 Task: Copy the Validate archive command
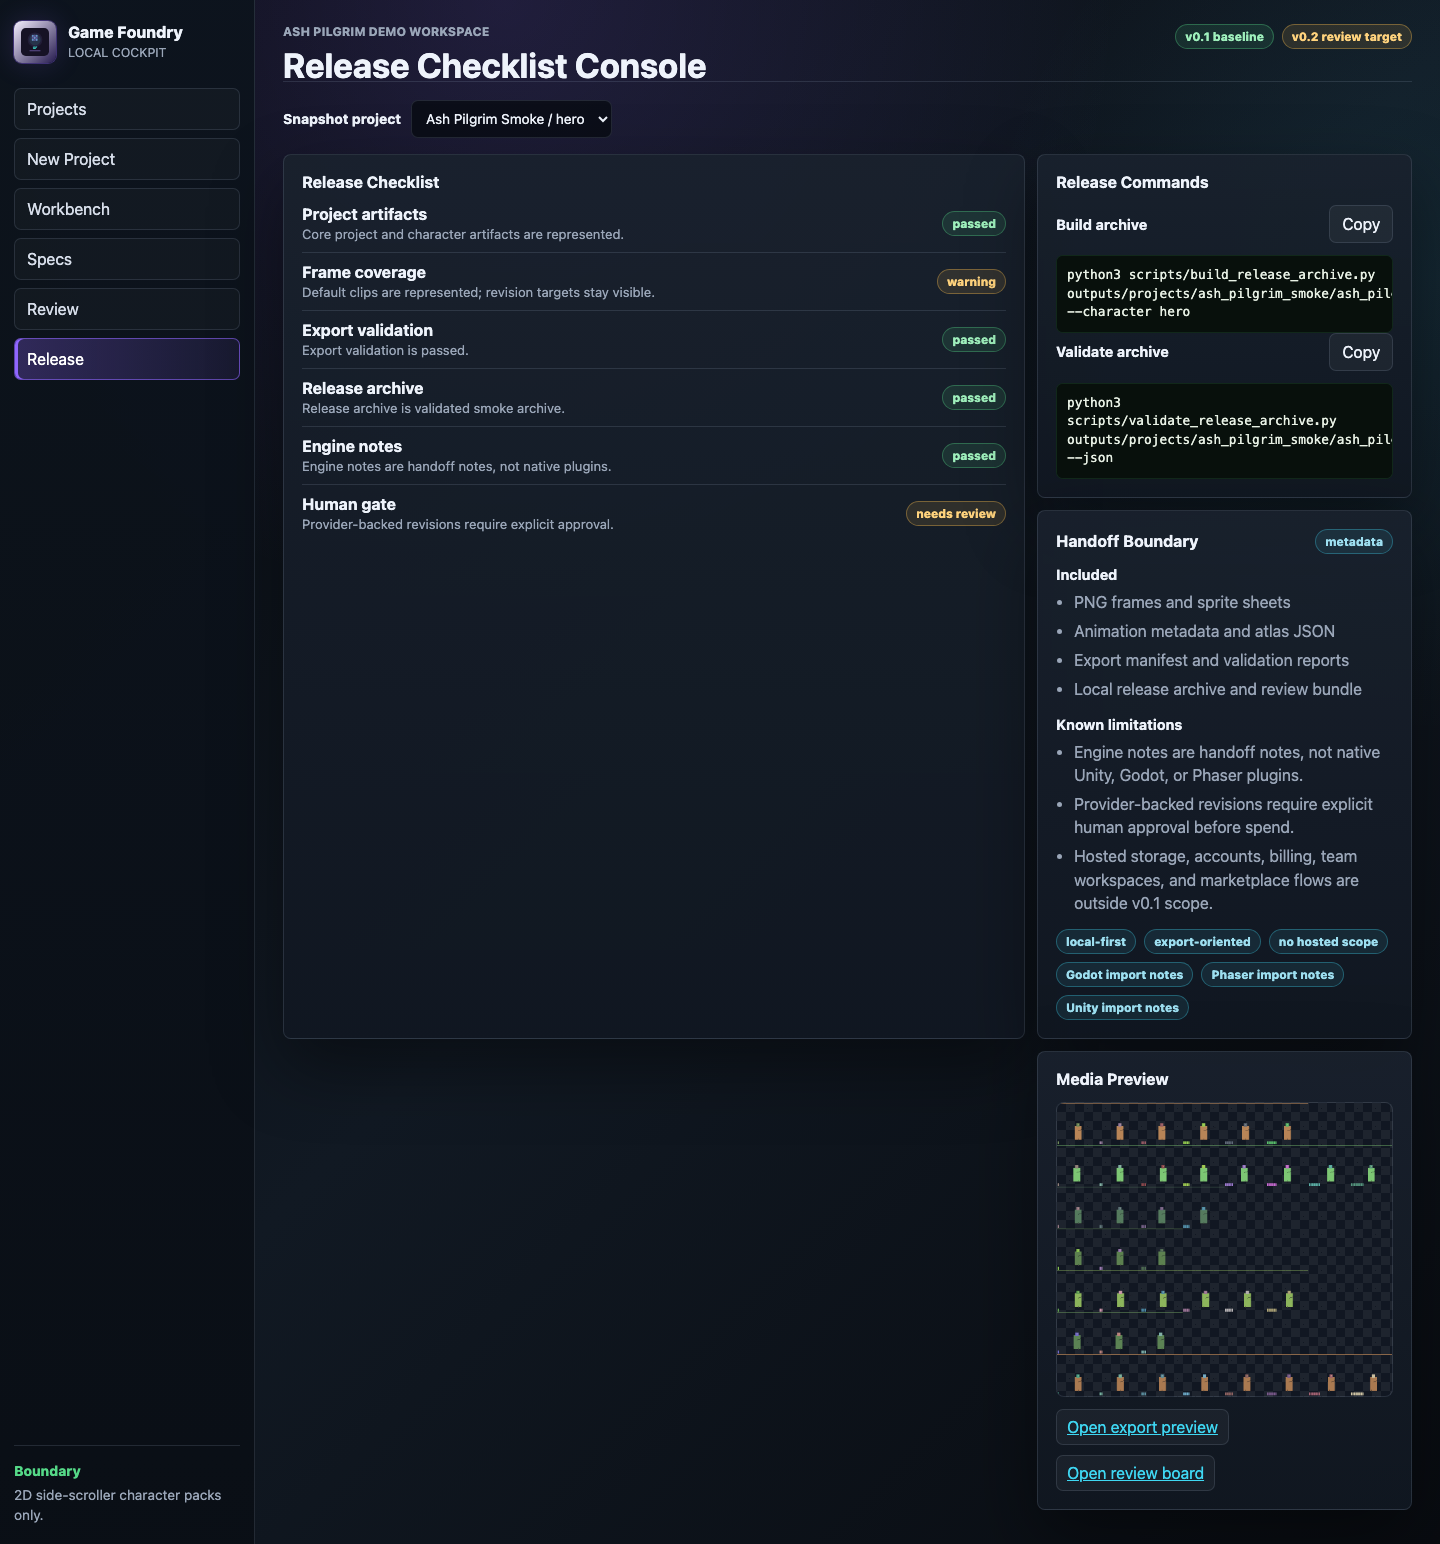click(1360, 352)
